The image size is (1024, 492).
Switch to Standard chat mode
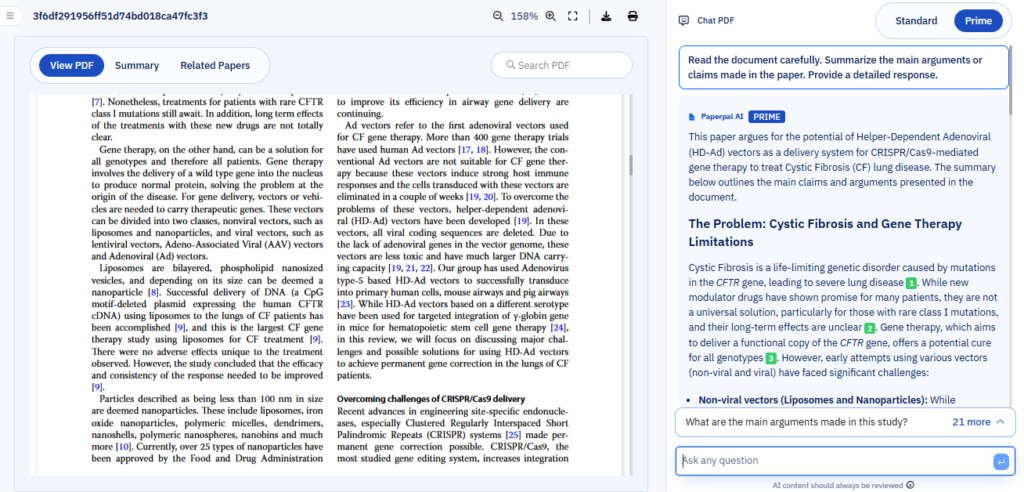click(915, 21)
